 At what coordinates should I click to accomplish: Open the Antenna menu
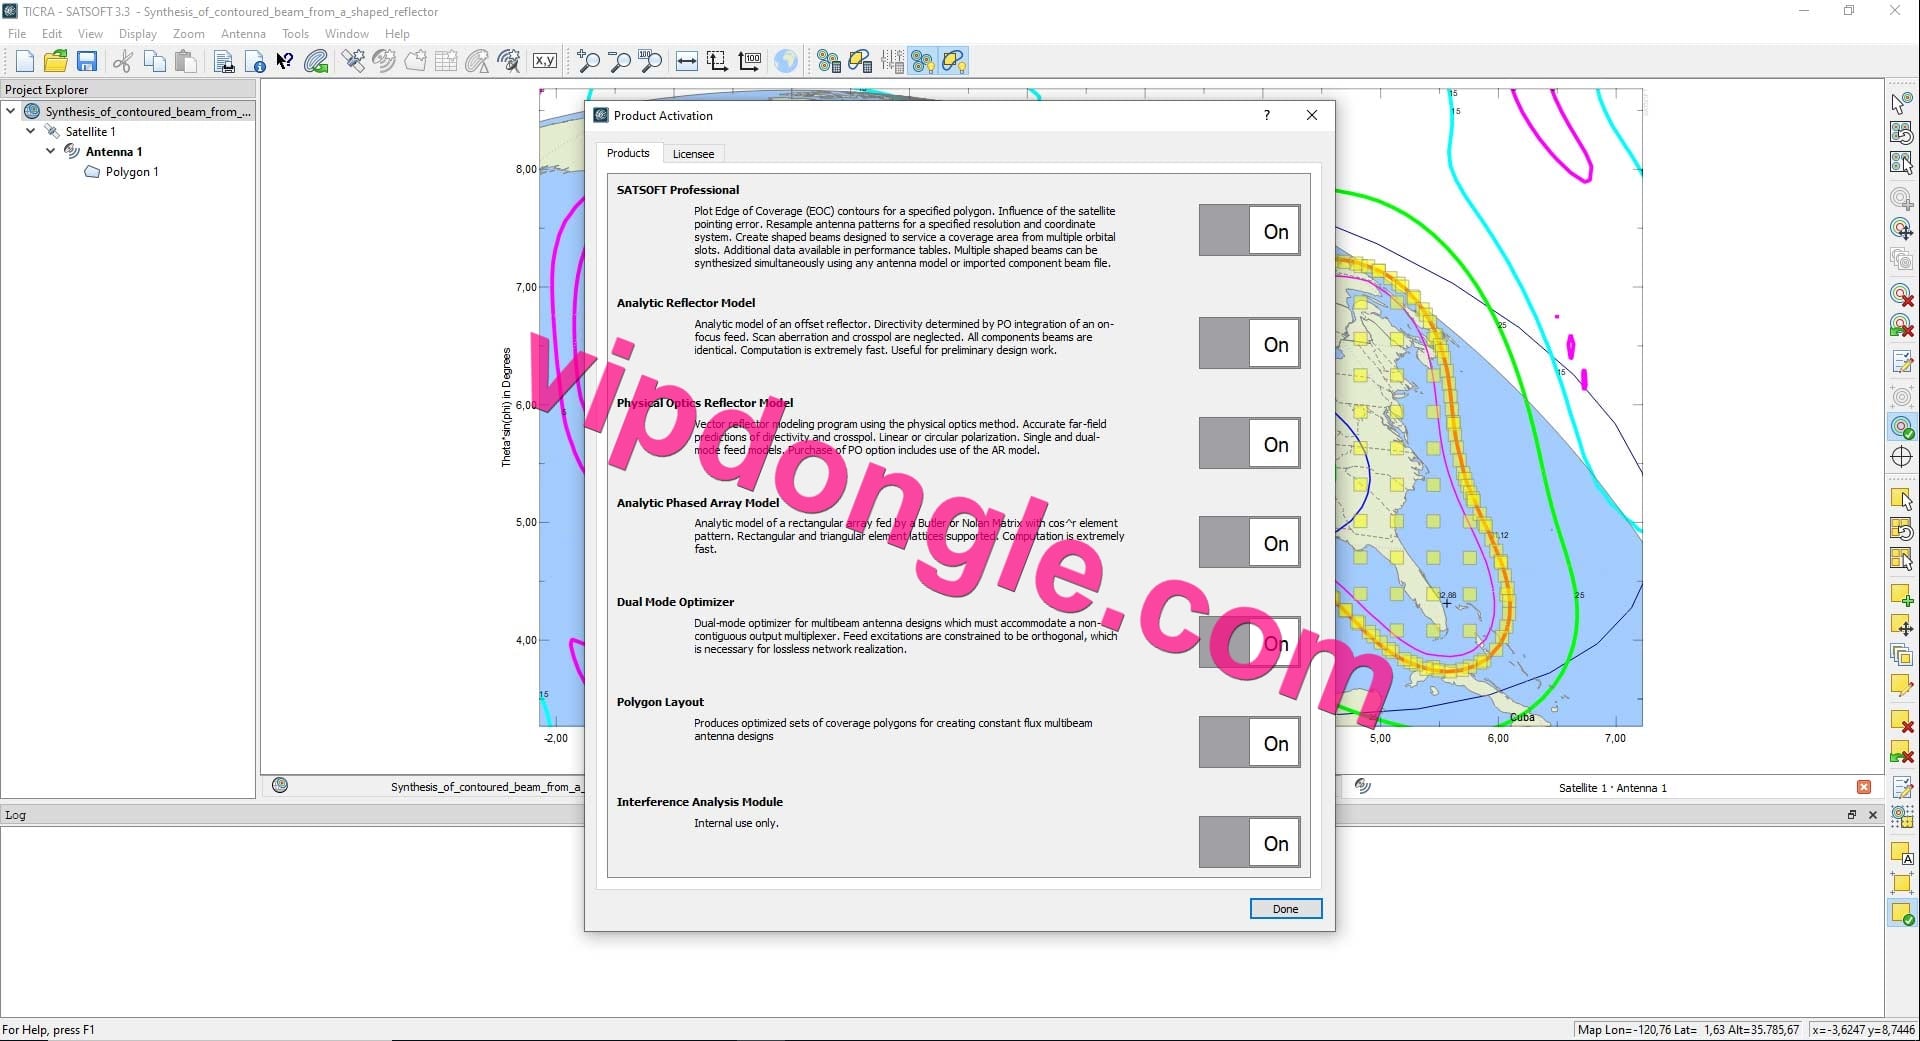243,33
